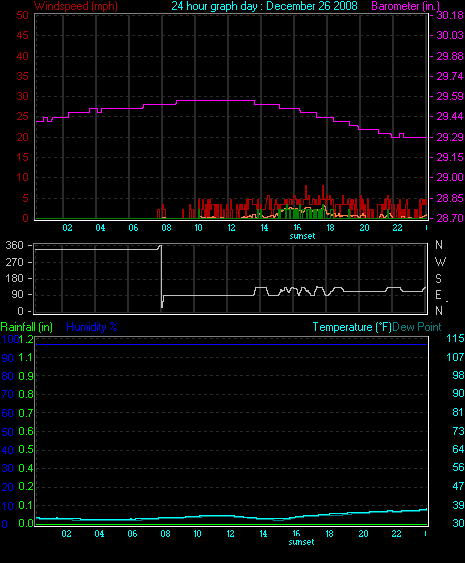The height and width of the screenshot is (563, 465).
Task: Click the red 45 windspeed scale value
Action: coord(22,35)
